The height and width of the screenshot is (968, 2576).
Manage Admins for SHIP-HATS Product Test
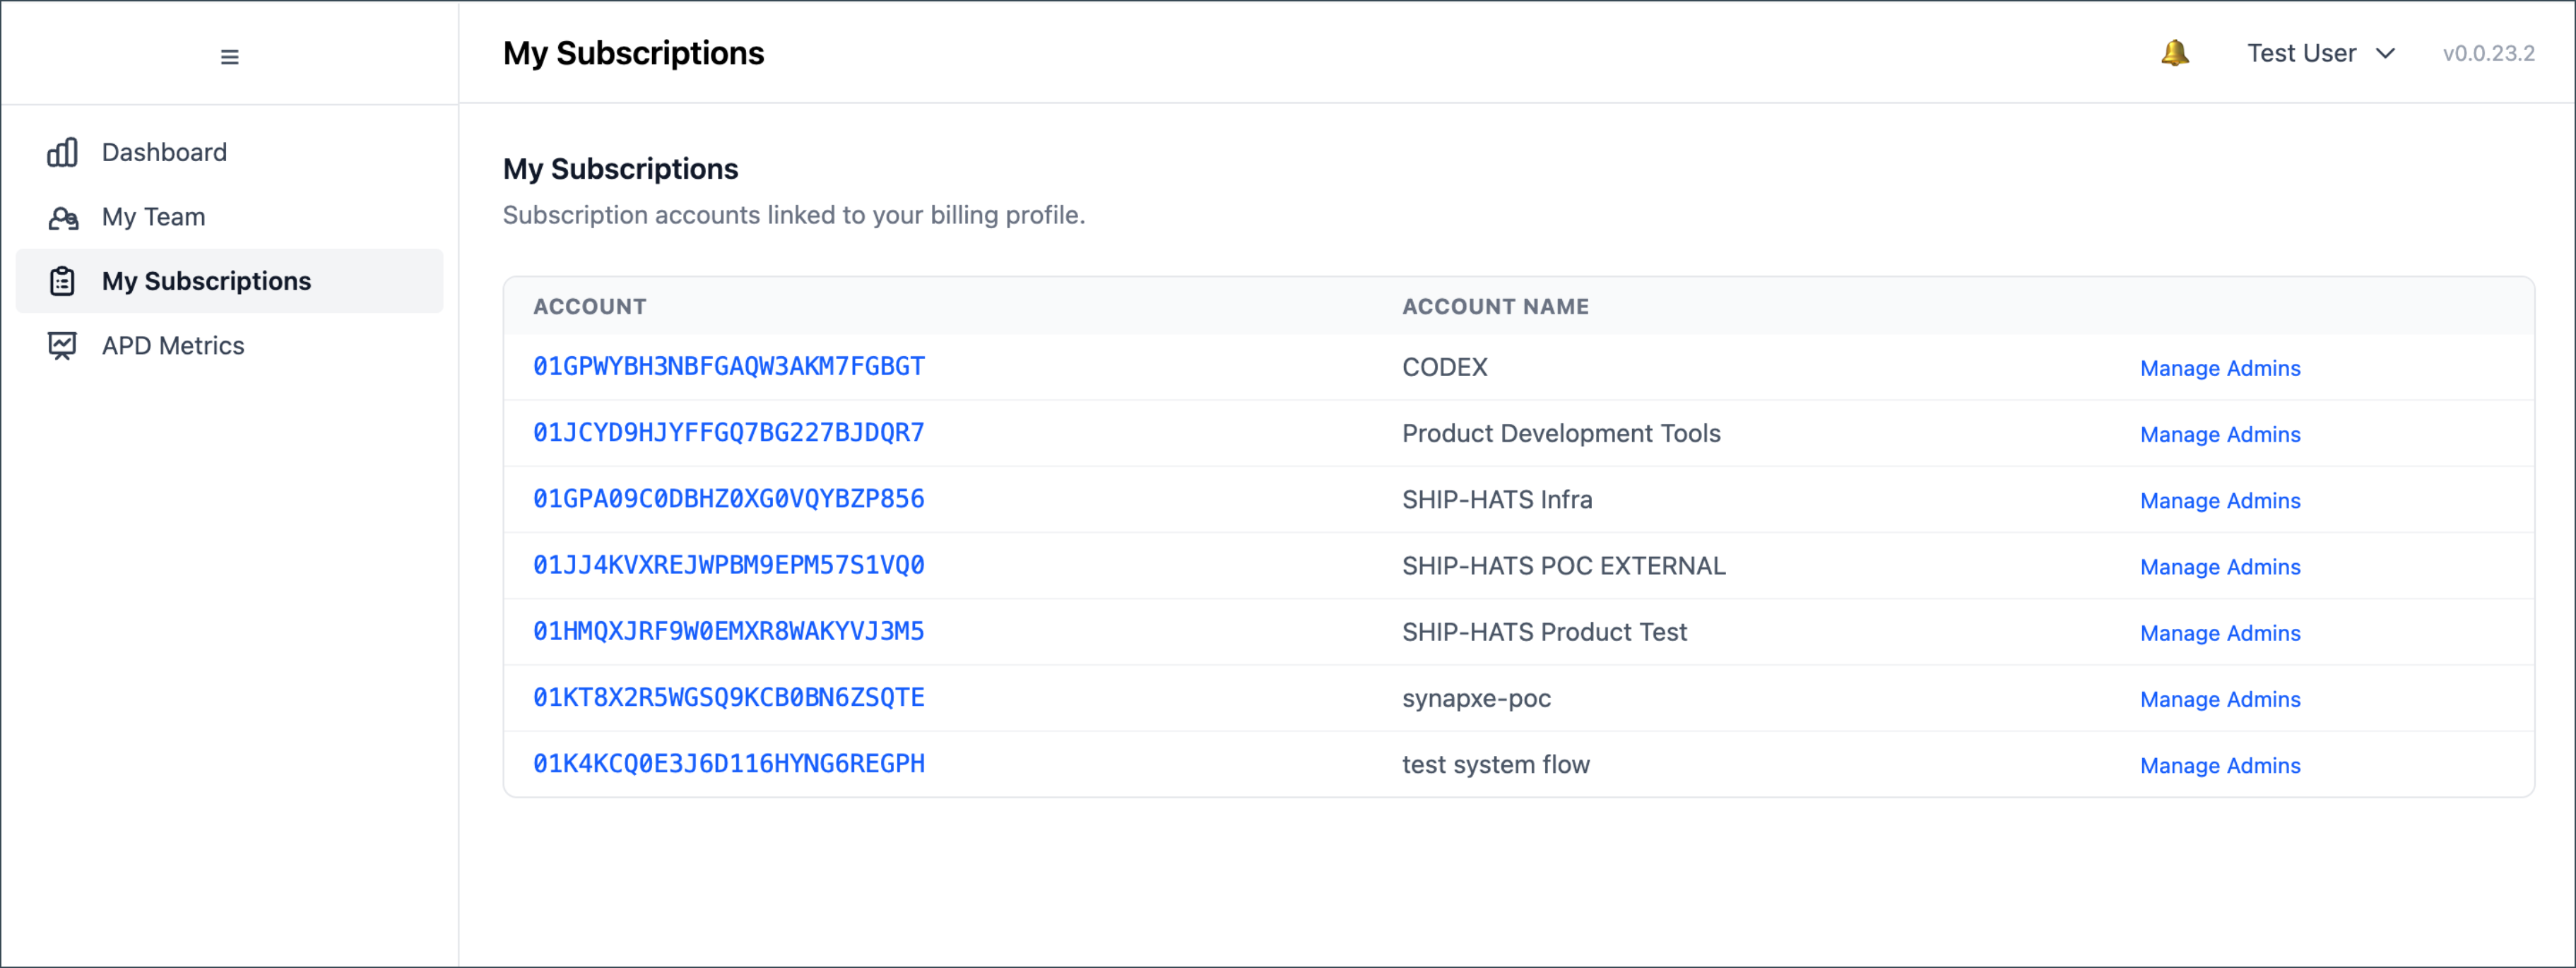[2220, 633]
